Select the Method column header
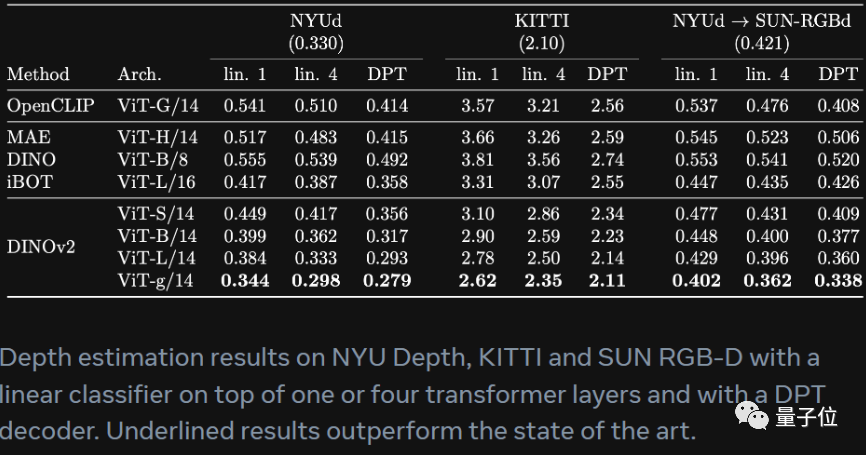 click(x=38, y=74)
